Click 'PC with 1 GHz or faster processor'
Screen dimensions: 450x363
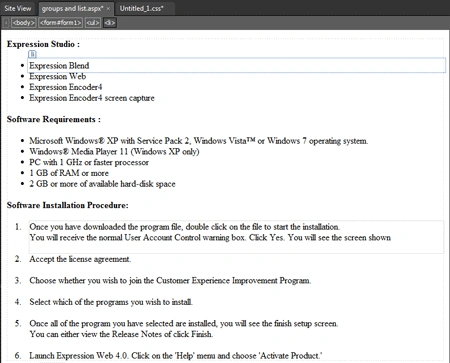[89, 162]
